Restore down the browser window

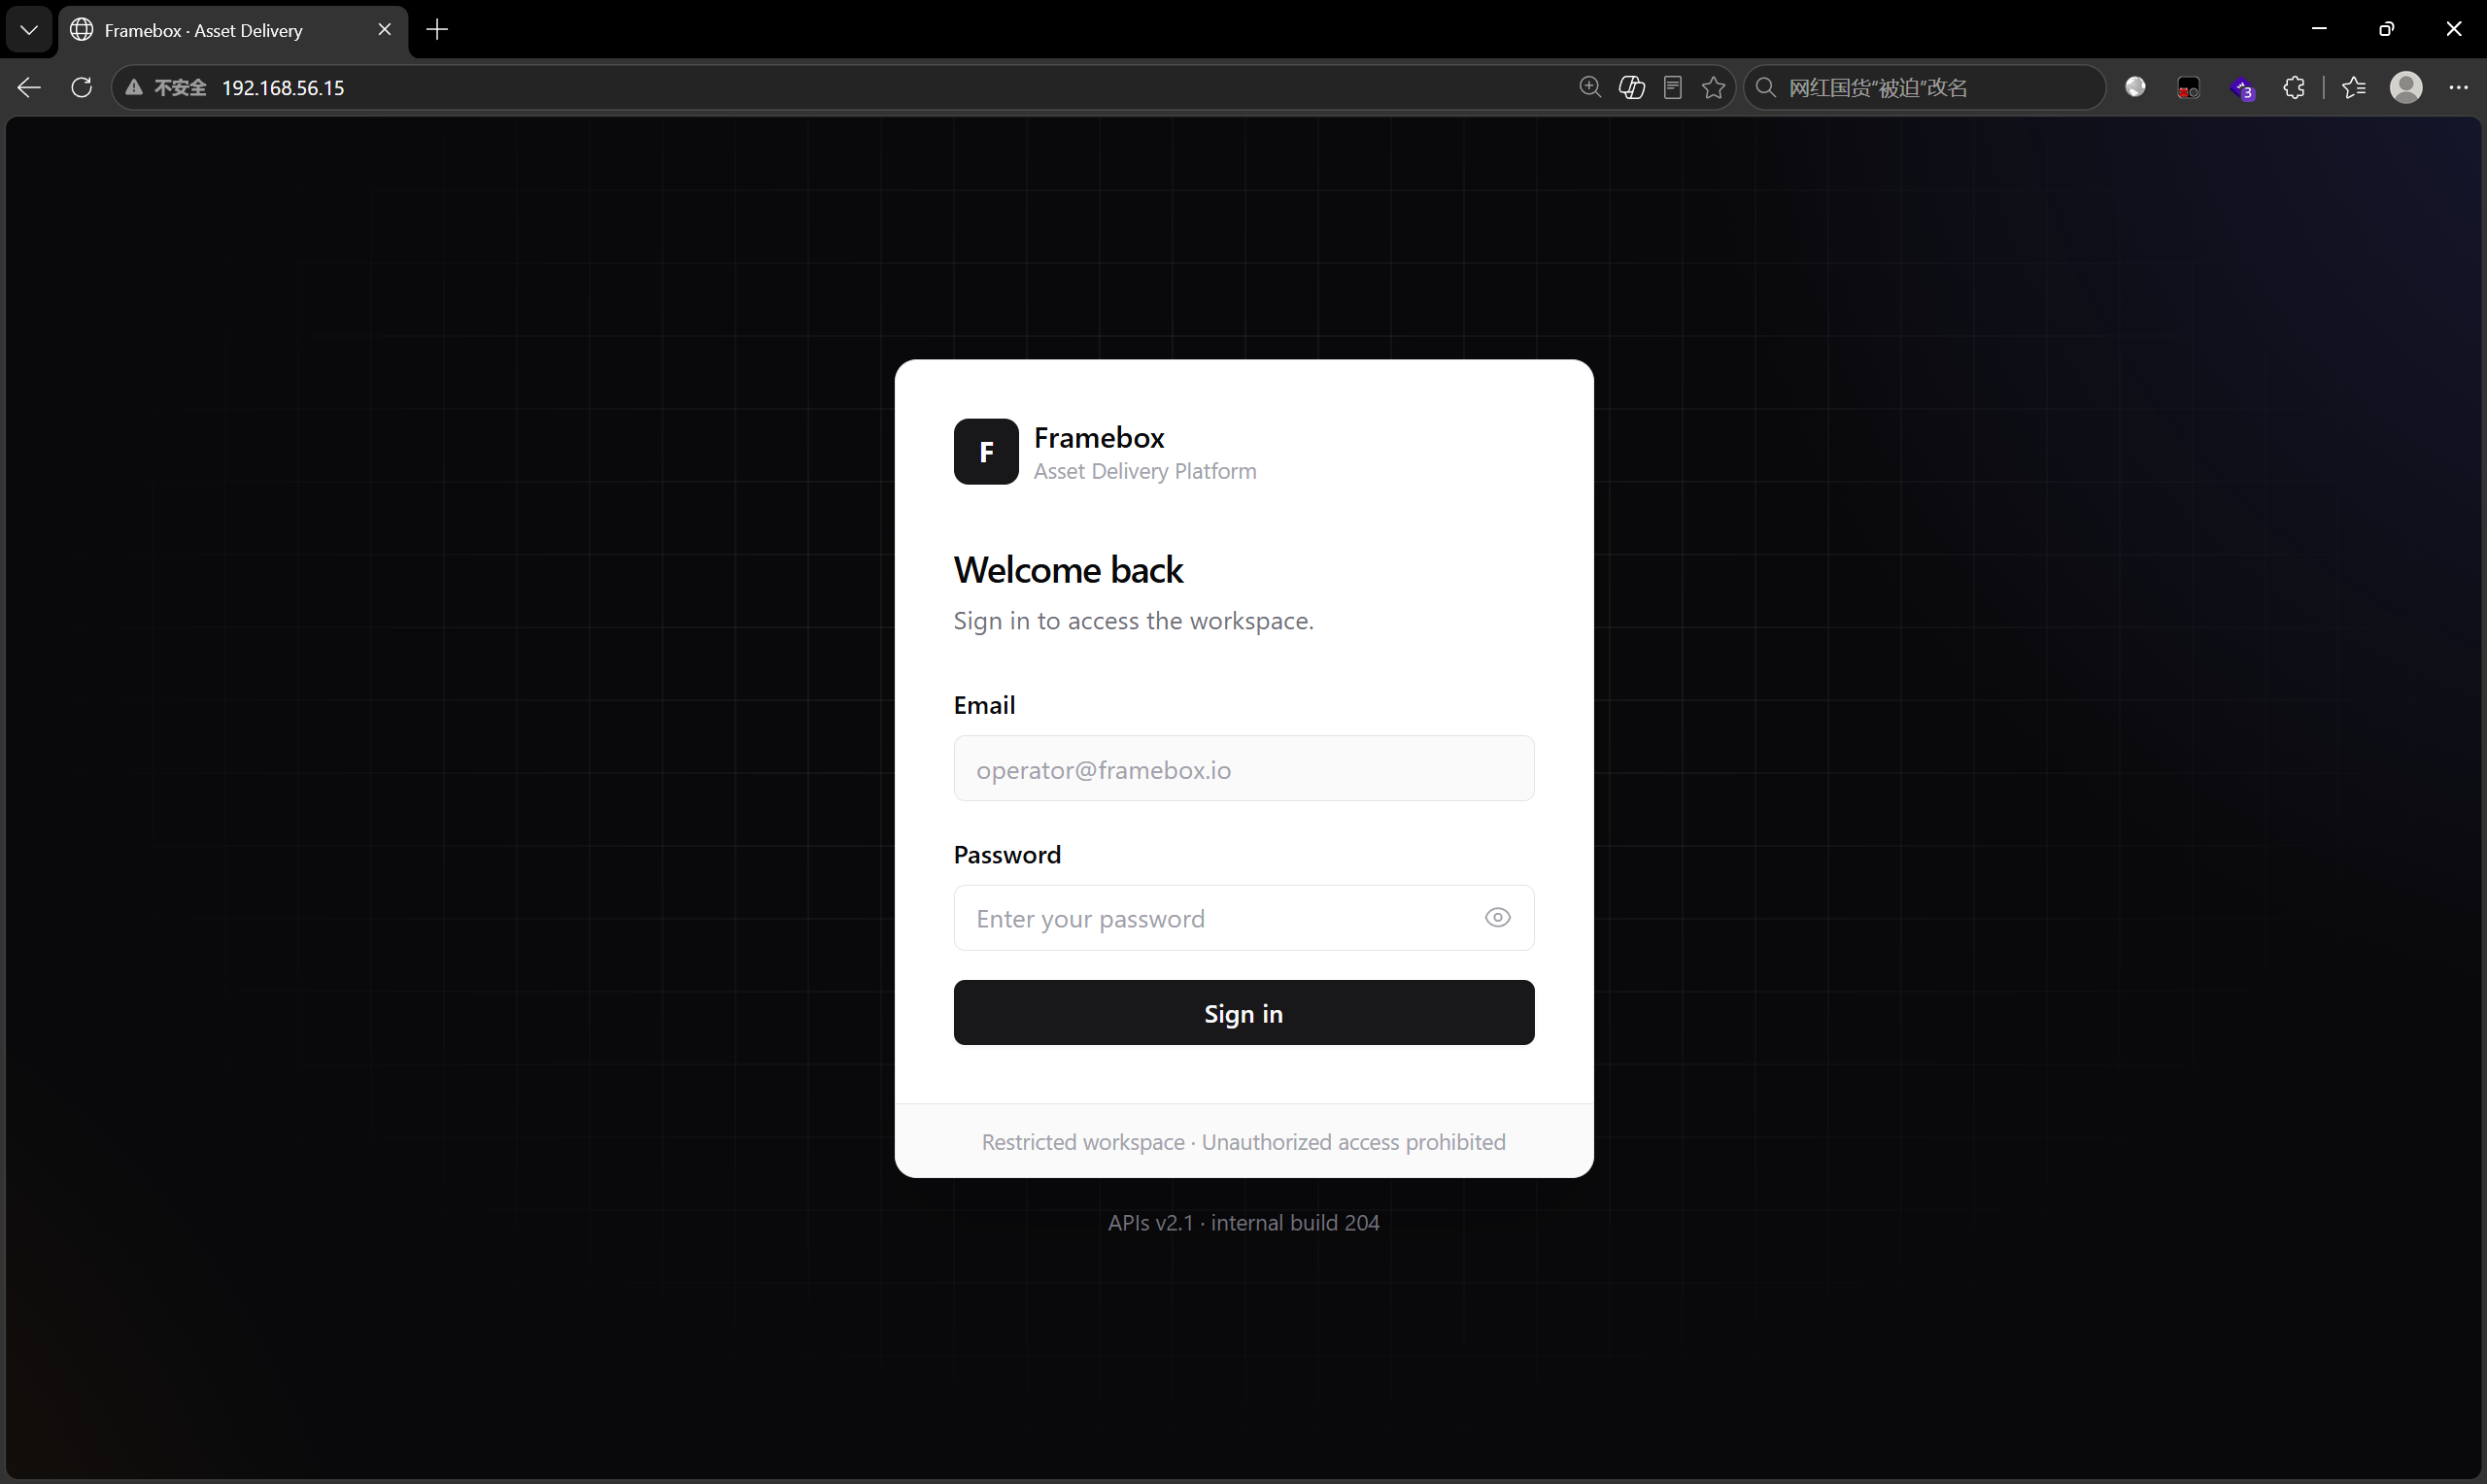pos(2386,29)
